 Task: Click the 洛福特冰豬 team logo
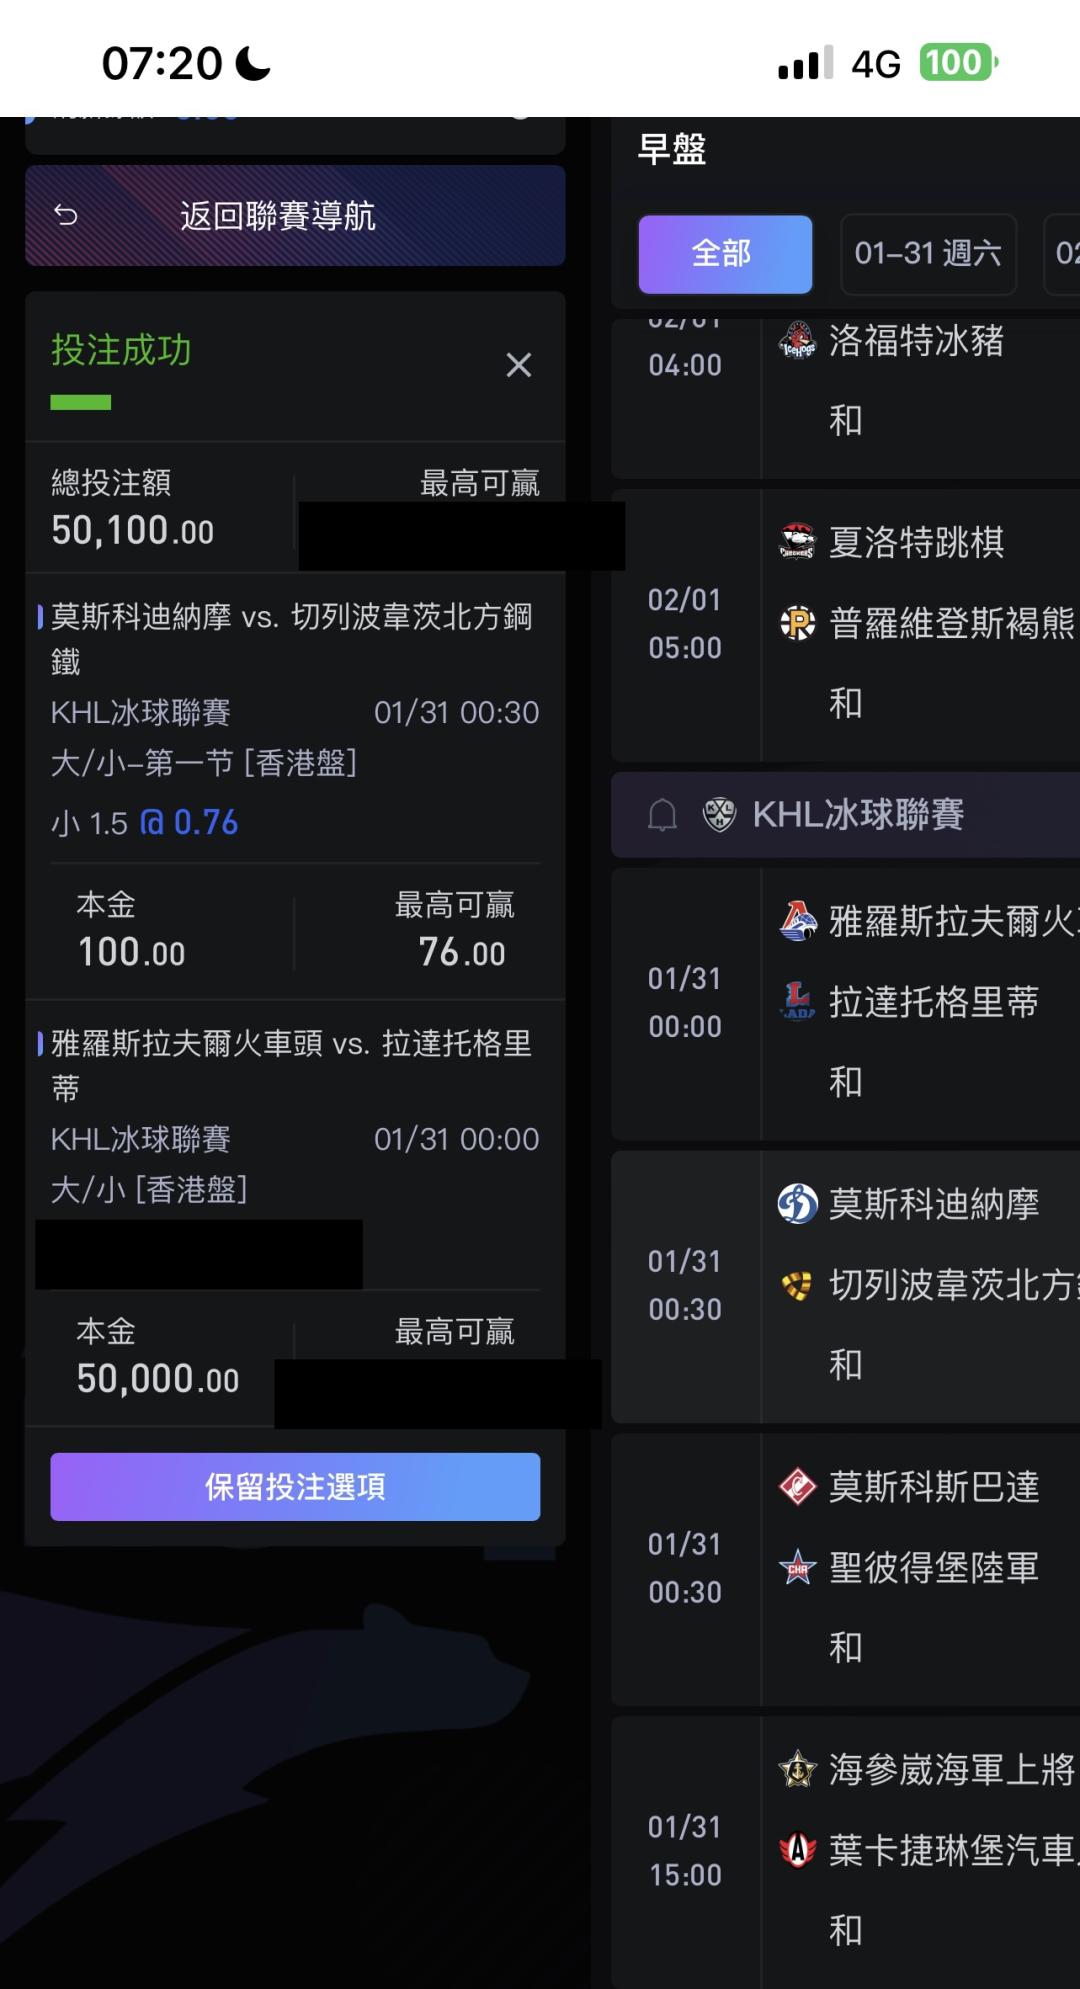pyautogui.click(x=797, y=341)
